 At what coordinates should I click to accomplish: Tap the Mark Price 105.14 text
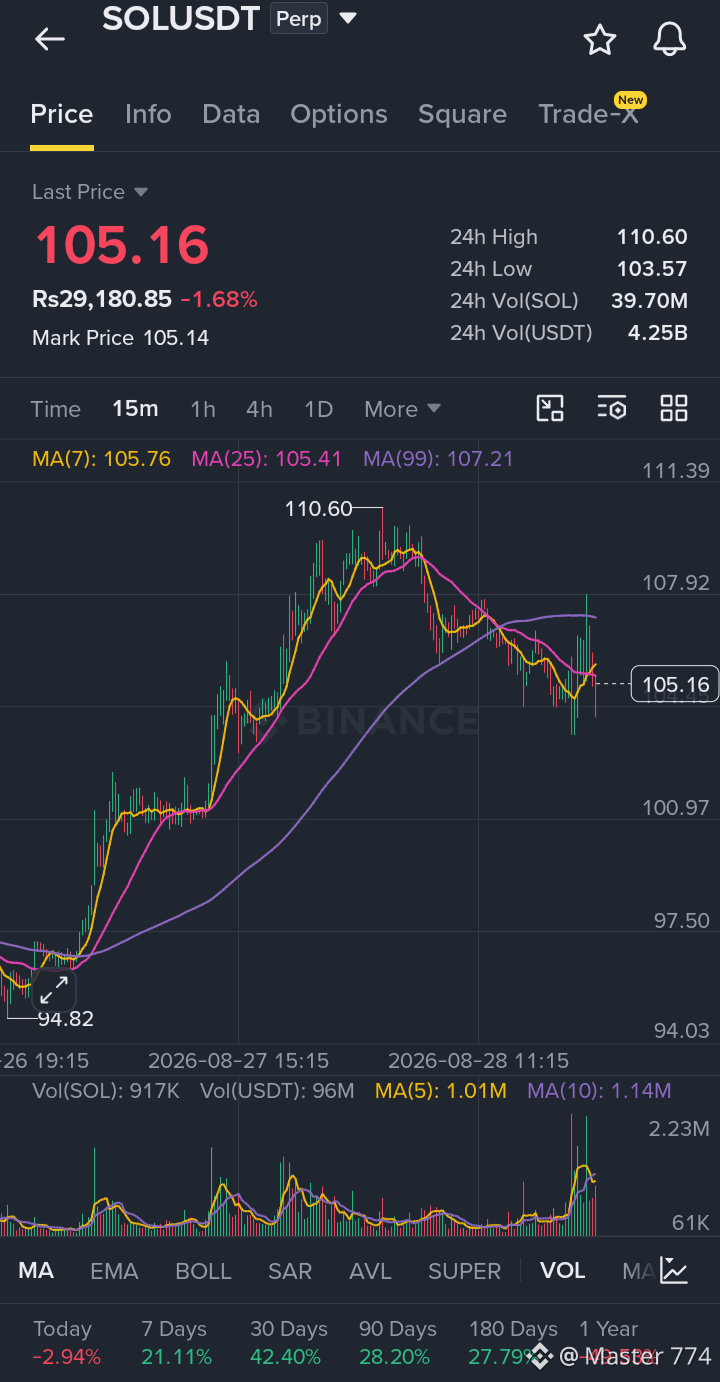coord(121,338)
